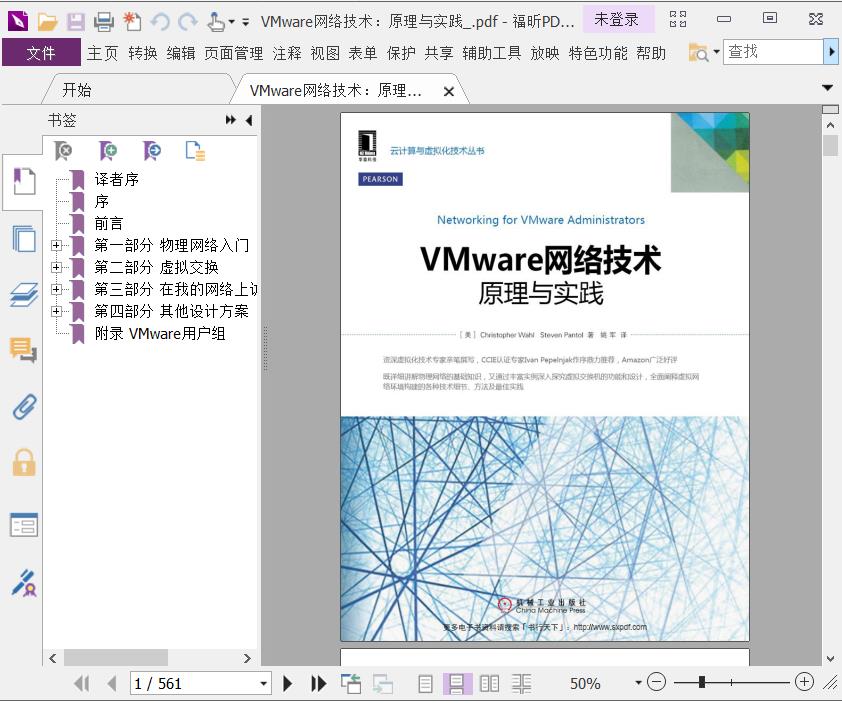Viewport: 842px width, 703px height.
Task: Open the advanced search folder icon
Action: pos(698,52)
